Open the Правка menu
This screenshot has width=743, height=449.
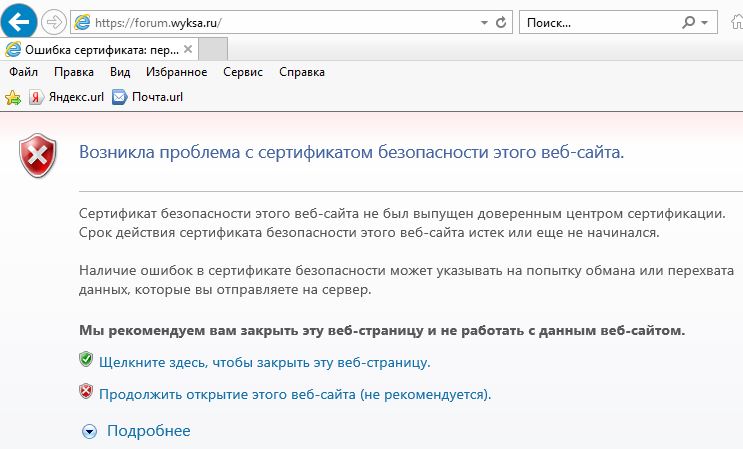[x=74, y=72]
